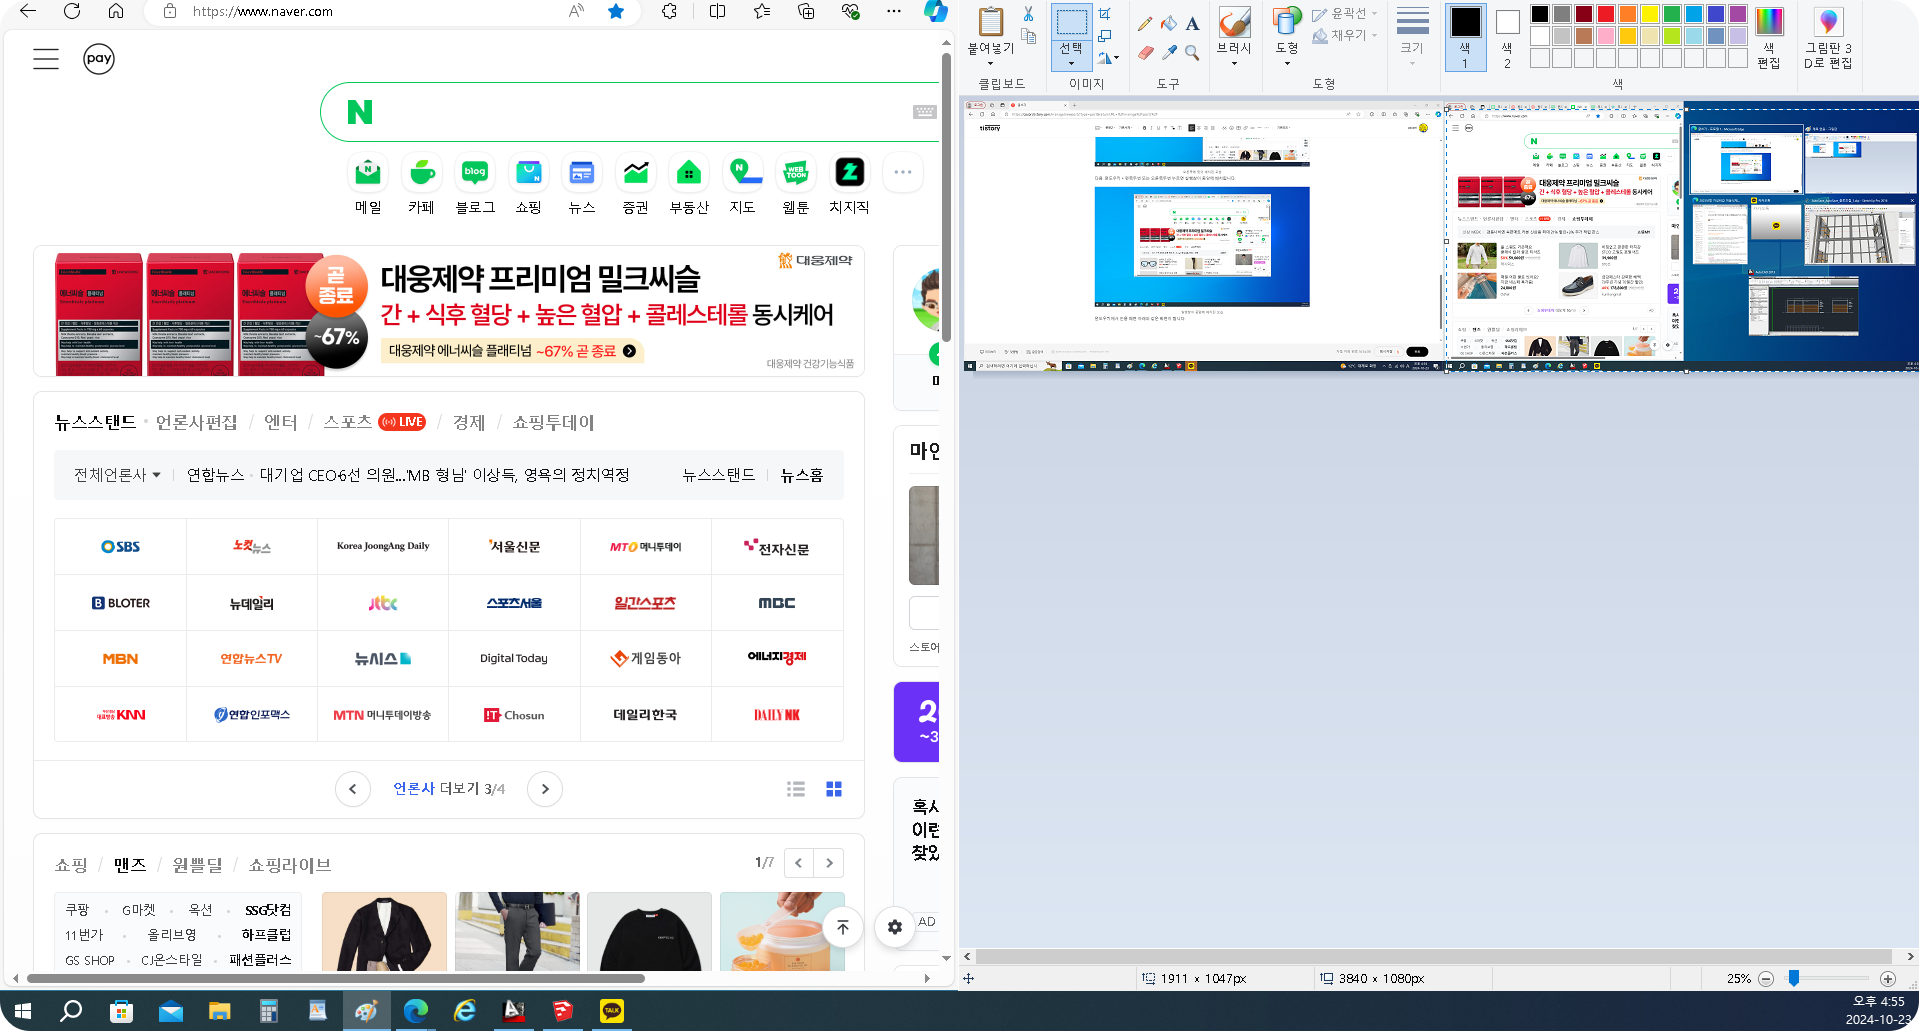Image resolution: width=1919 pixels, height=1031 pixels.
Task: Open Naver Mail (메일) shortcut
Action: (368, 186)
